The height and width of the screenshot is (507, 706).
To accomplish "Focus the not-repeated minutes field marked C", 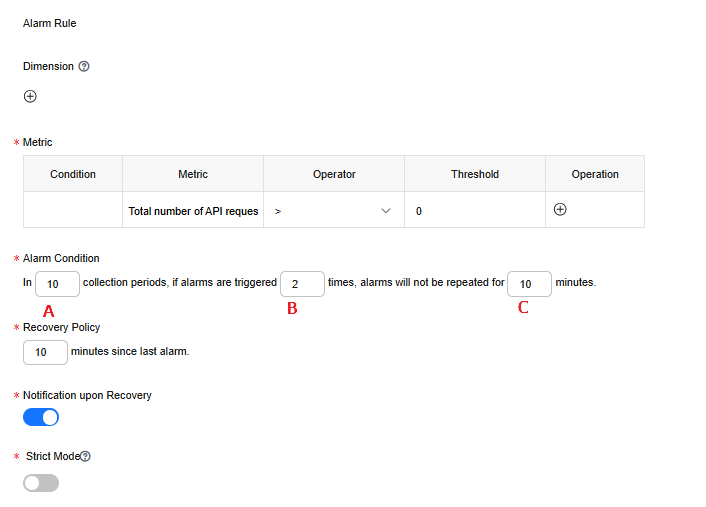I will [529, 284].
